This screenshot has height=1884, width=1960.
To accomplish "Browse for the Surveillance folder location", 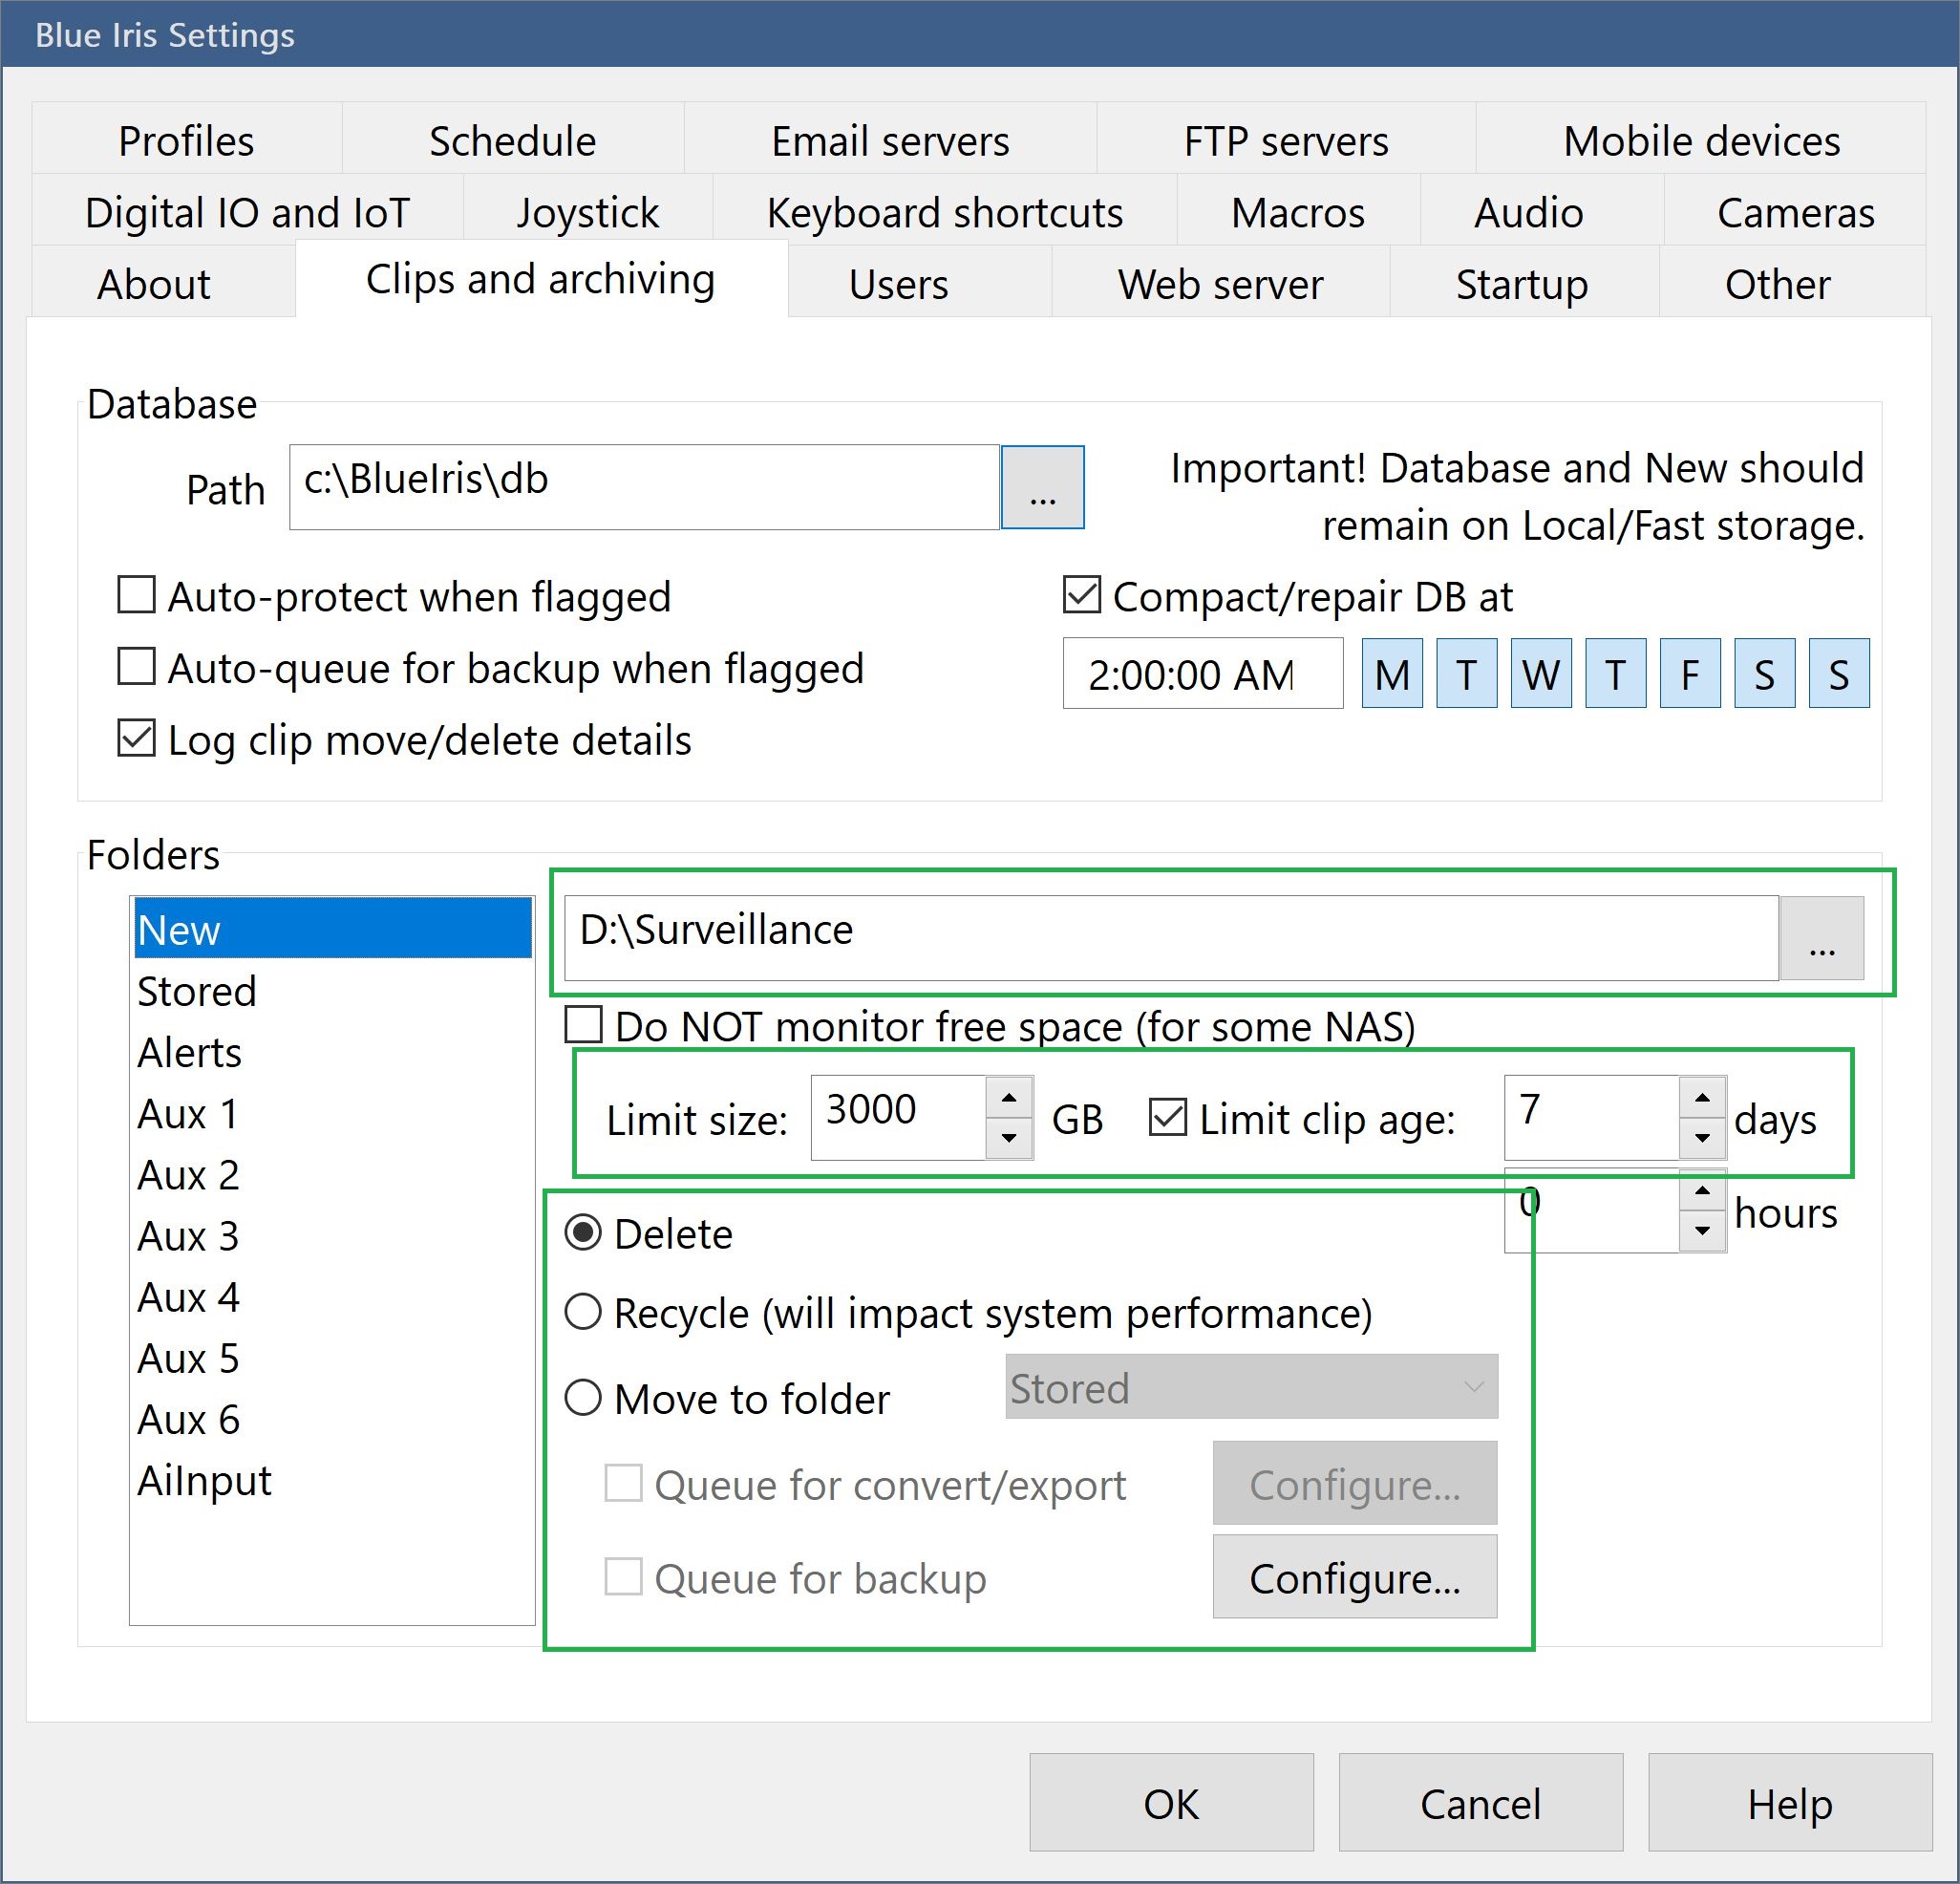I will [1821, 937].
